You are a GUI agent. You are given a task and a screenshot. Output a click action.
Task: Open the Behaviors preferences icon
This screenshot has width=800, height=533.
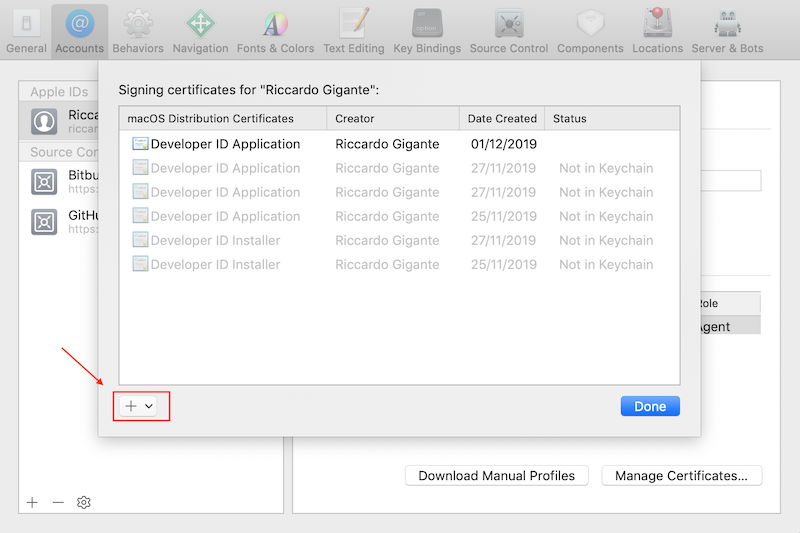click(x=138, y=30)
